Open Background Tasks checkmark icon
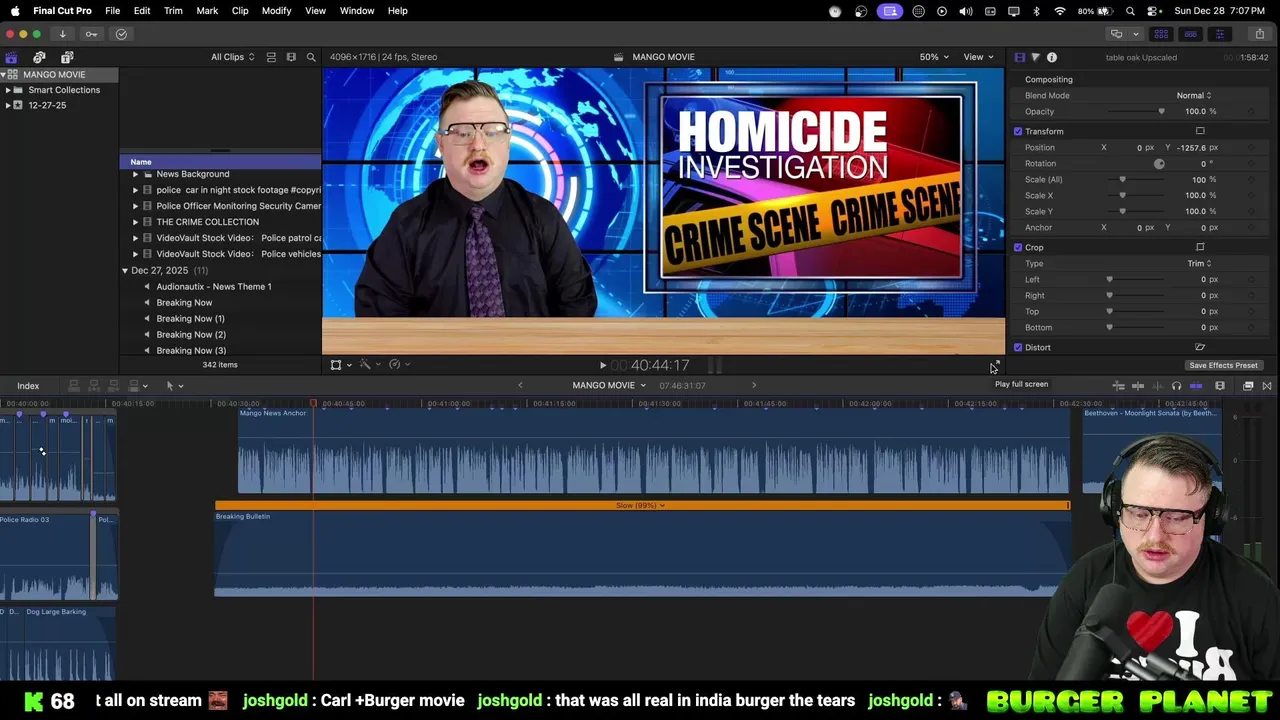This screenshot has height=720, width=1280. pyautogui.click(x=121, y=34)
